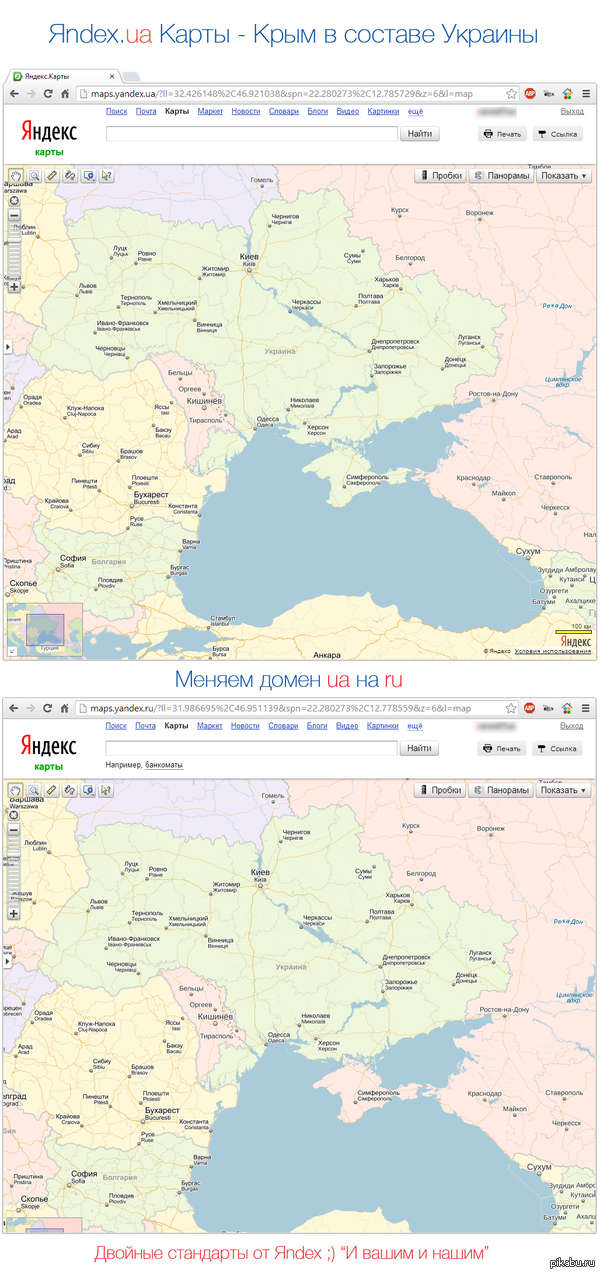
Task: Click the sixth toolbar tool in the yandex.ua map
Action: tap(106, 175)
